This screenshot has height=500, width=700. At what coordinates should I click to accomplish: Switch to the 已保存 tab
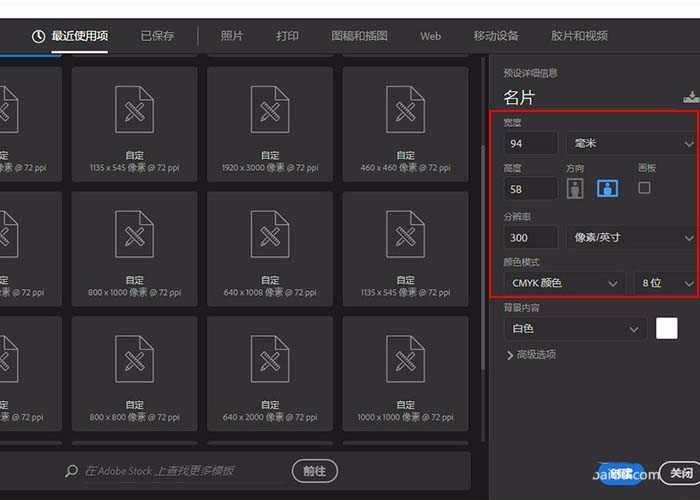pyautogui.click(x=157, y=36)
